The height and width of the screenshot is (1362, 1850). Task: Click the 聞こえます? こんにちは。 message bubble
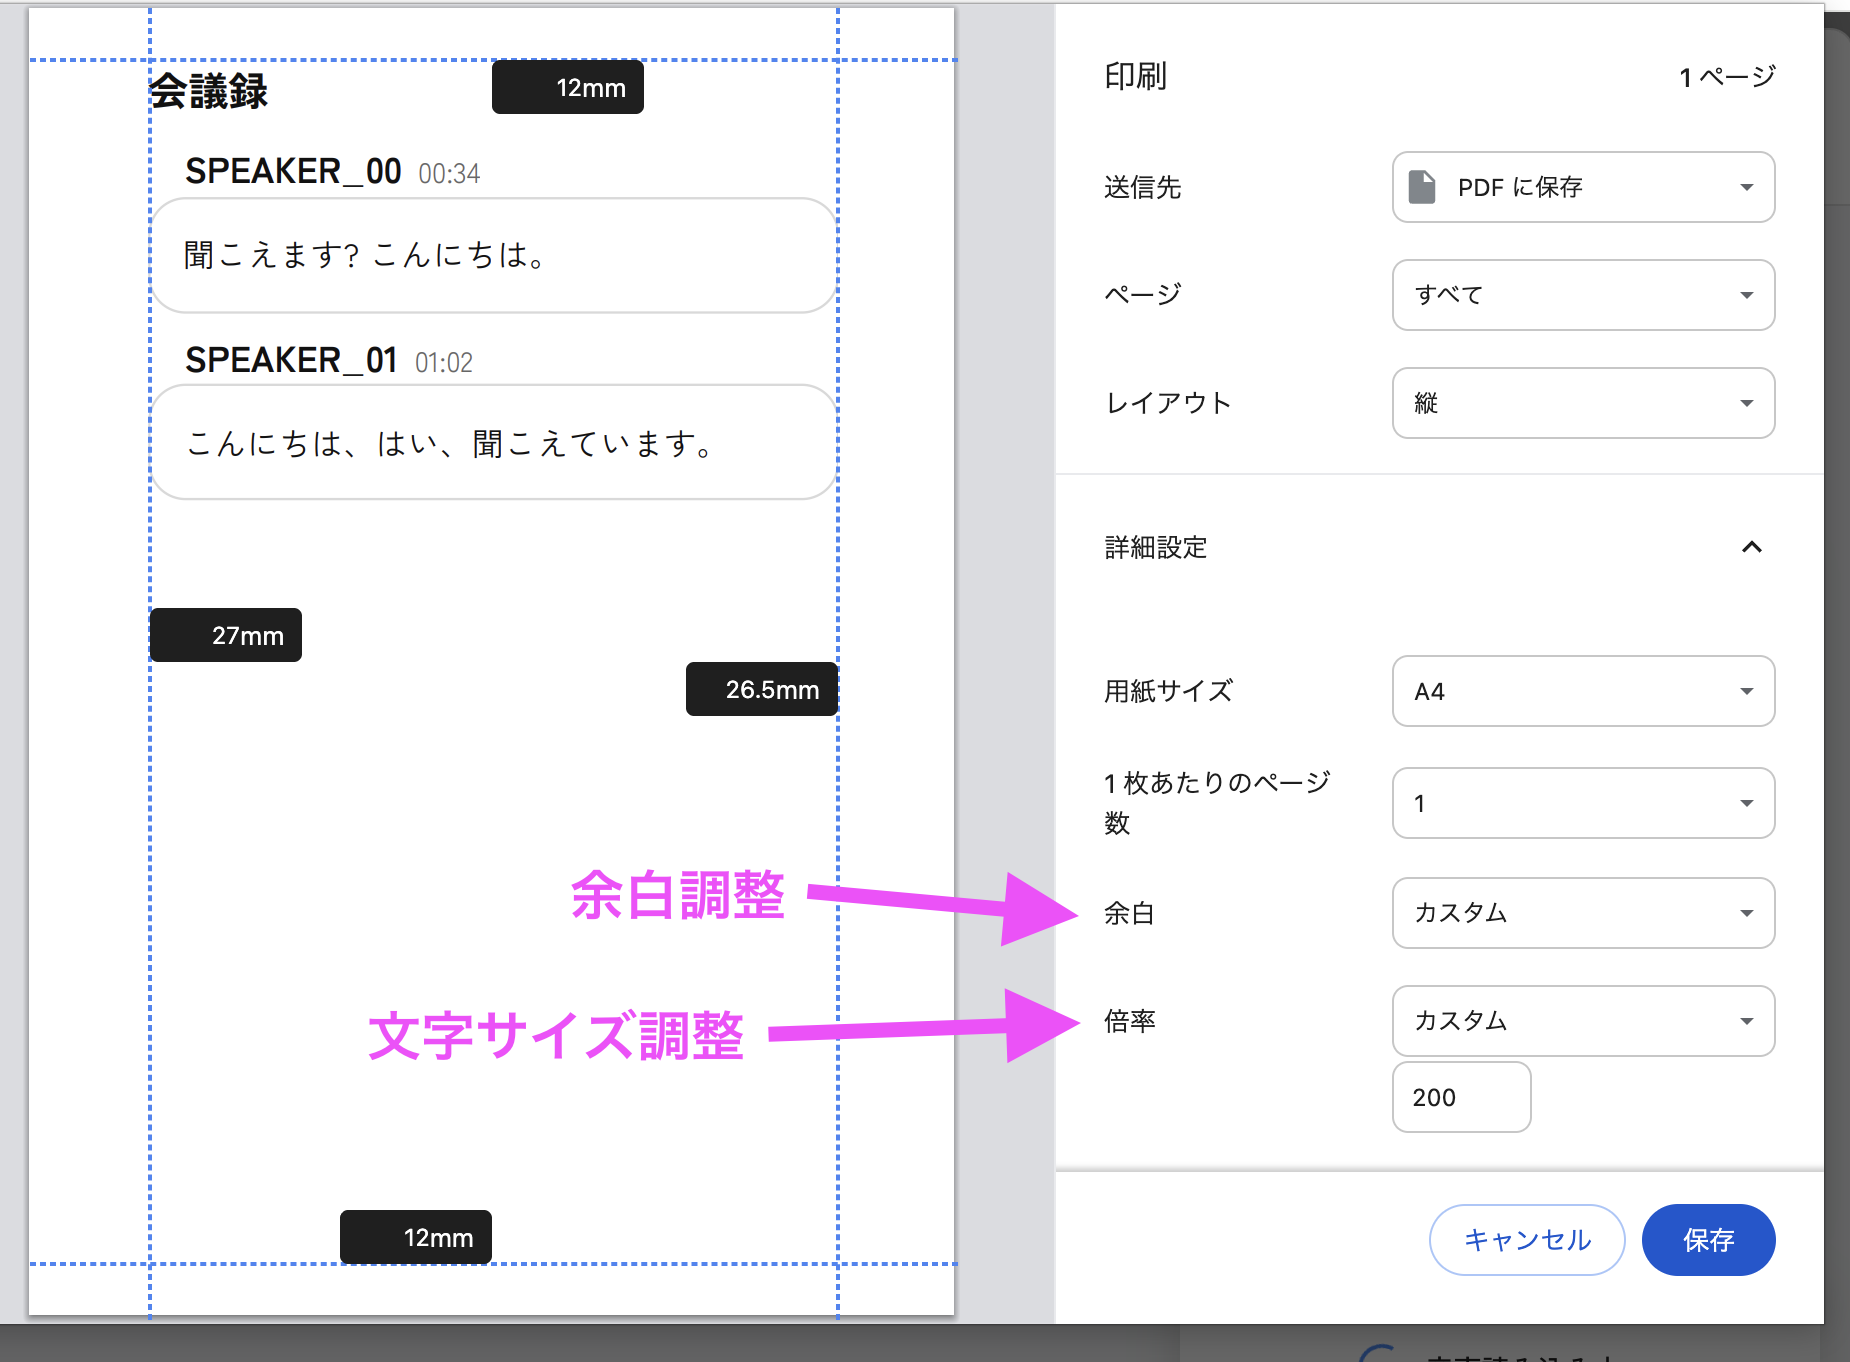point(493,255)
